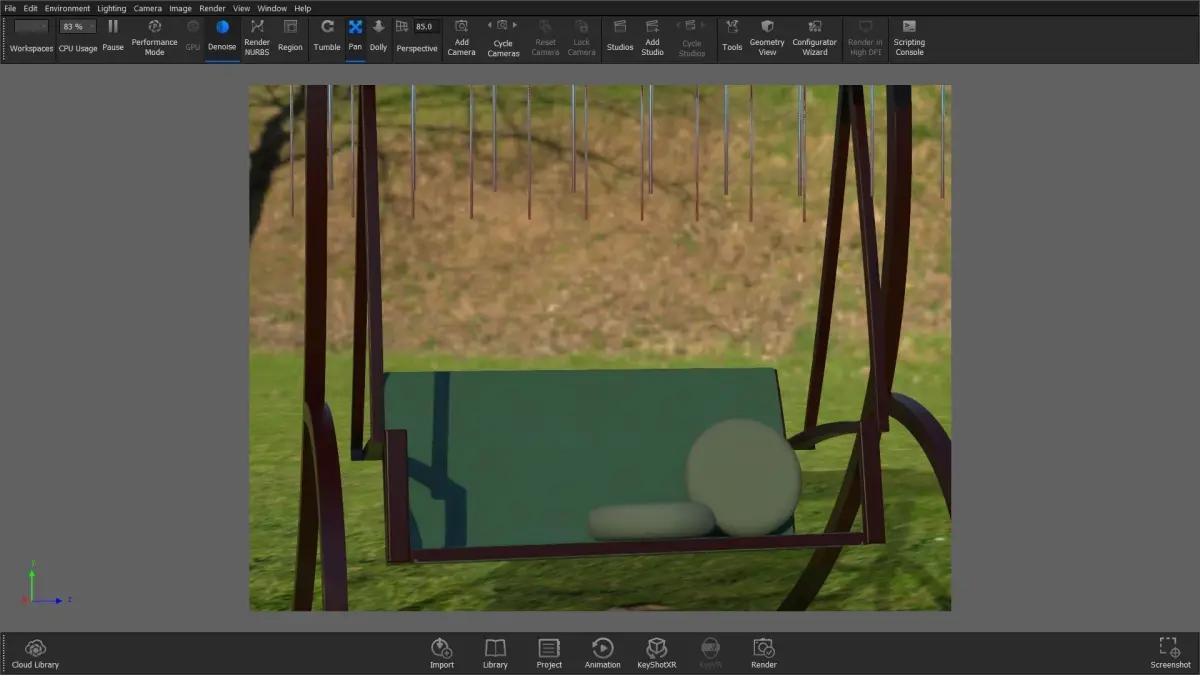The height and width of the screenshot is (675, 1200).
Task: Open the Image menu
Action: coord(180,8)
